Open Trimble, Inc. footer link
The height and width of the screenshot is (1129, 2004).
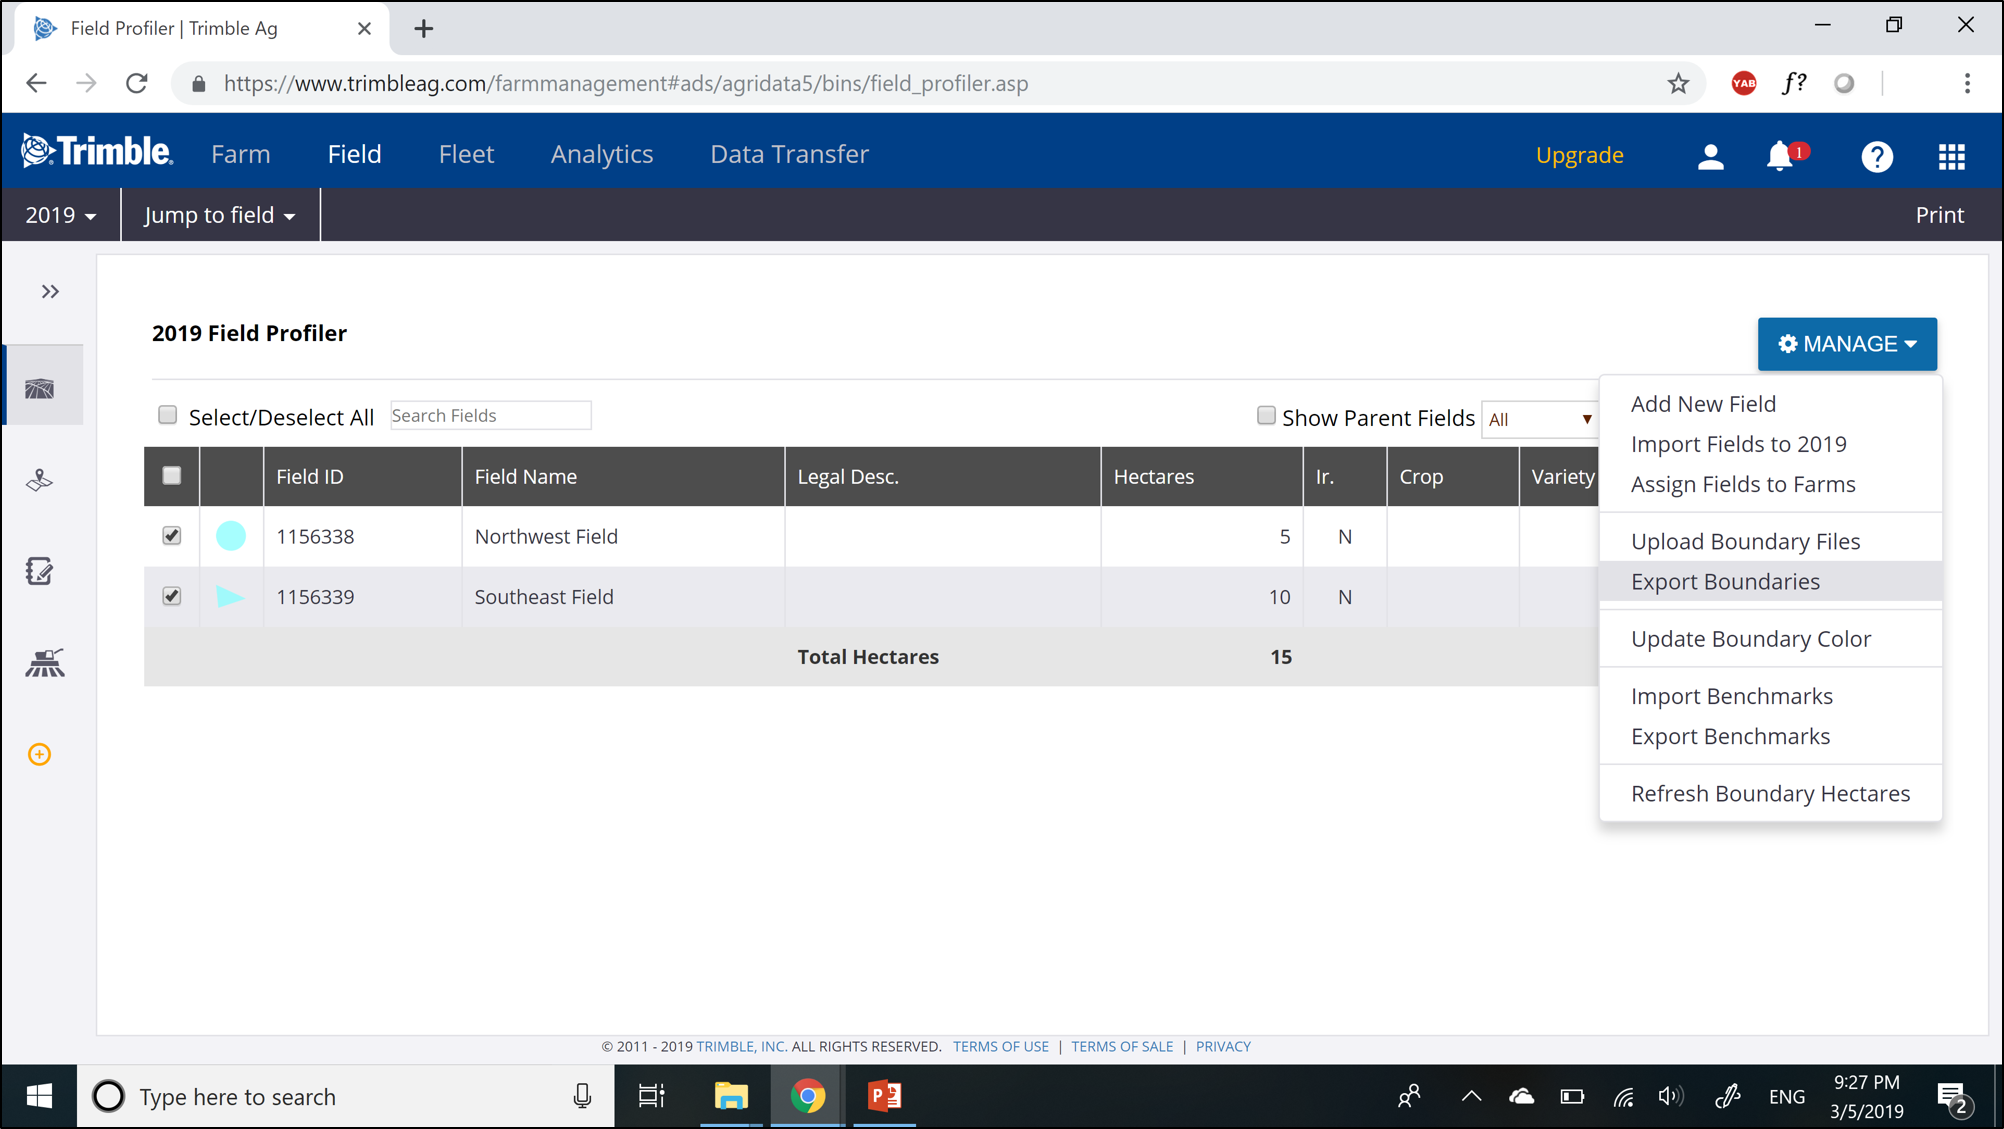pos(741,1047)
